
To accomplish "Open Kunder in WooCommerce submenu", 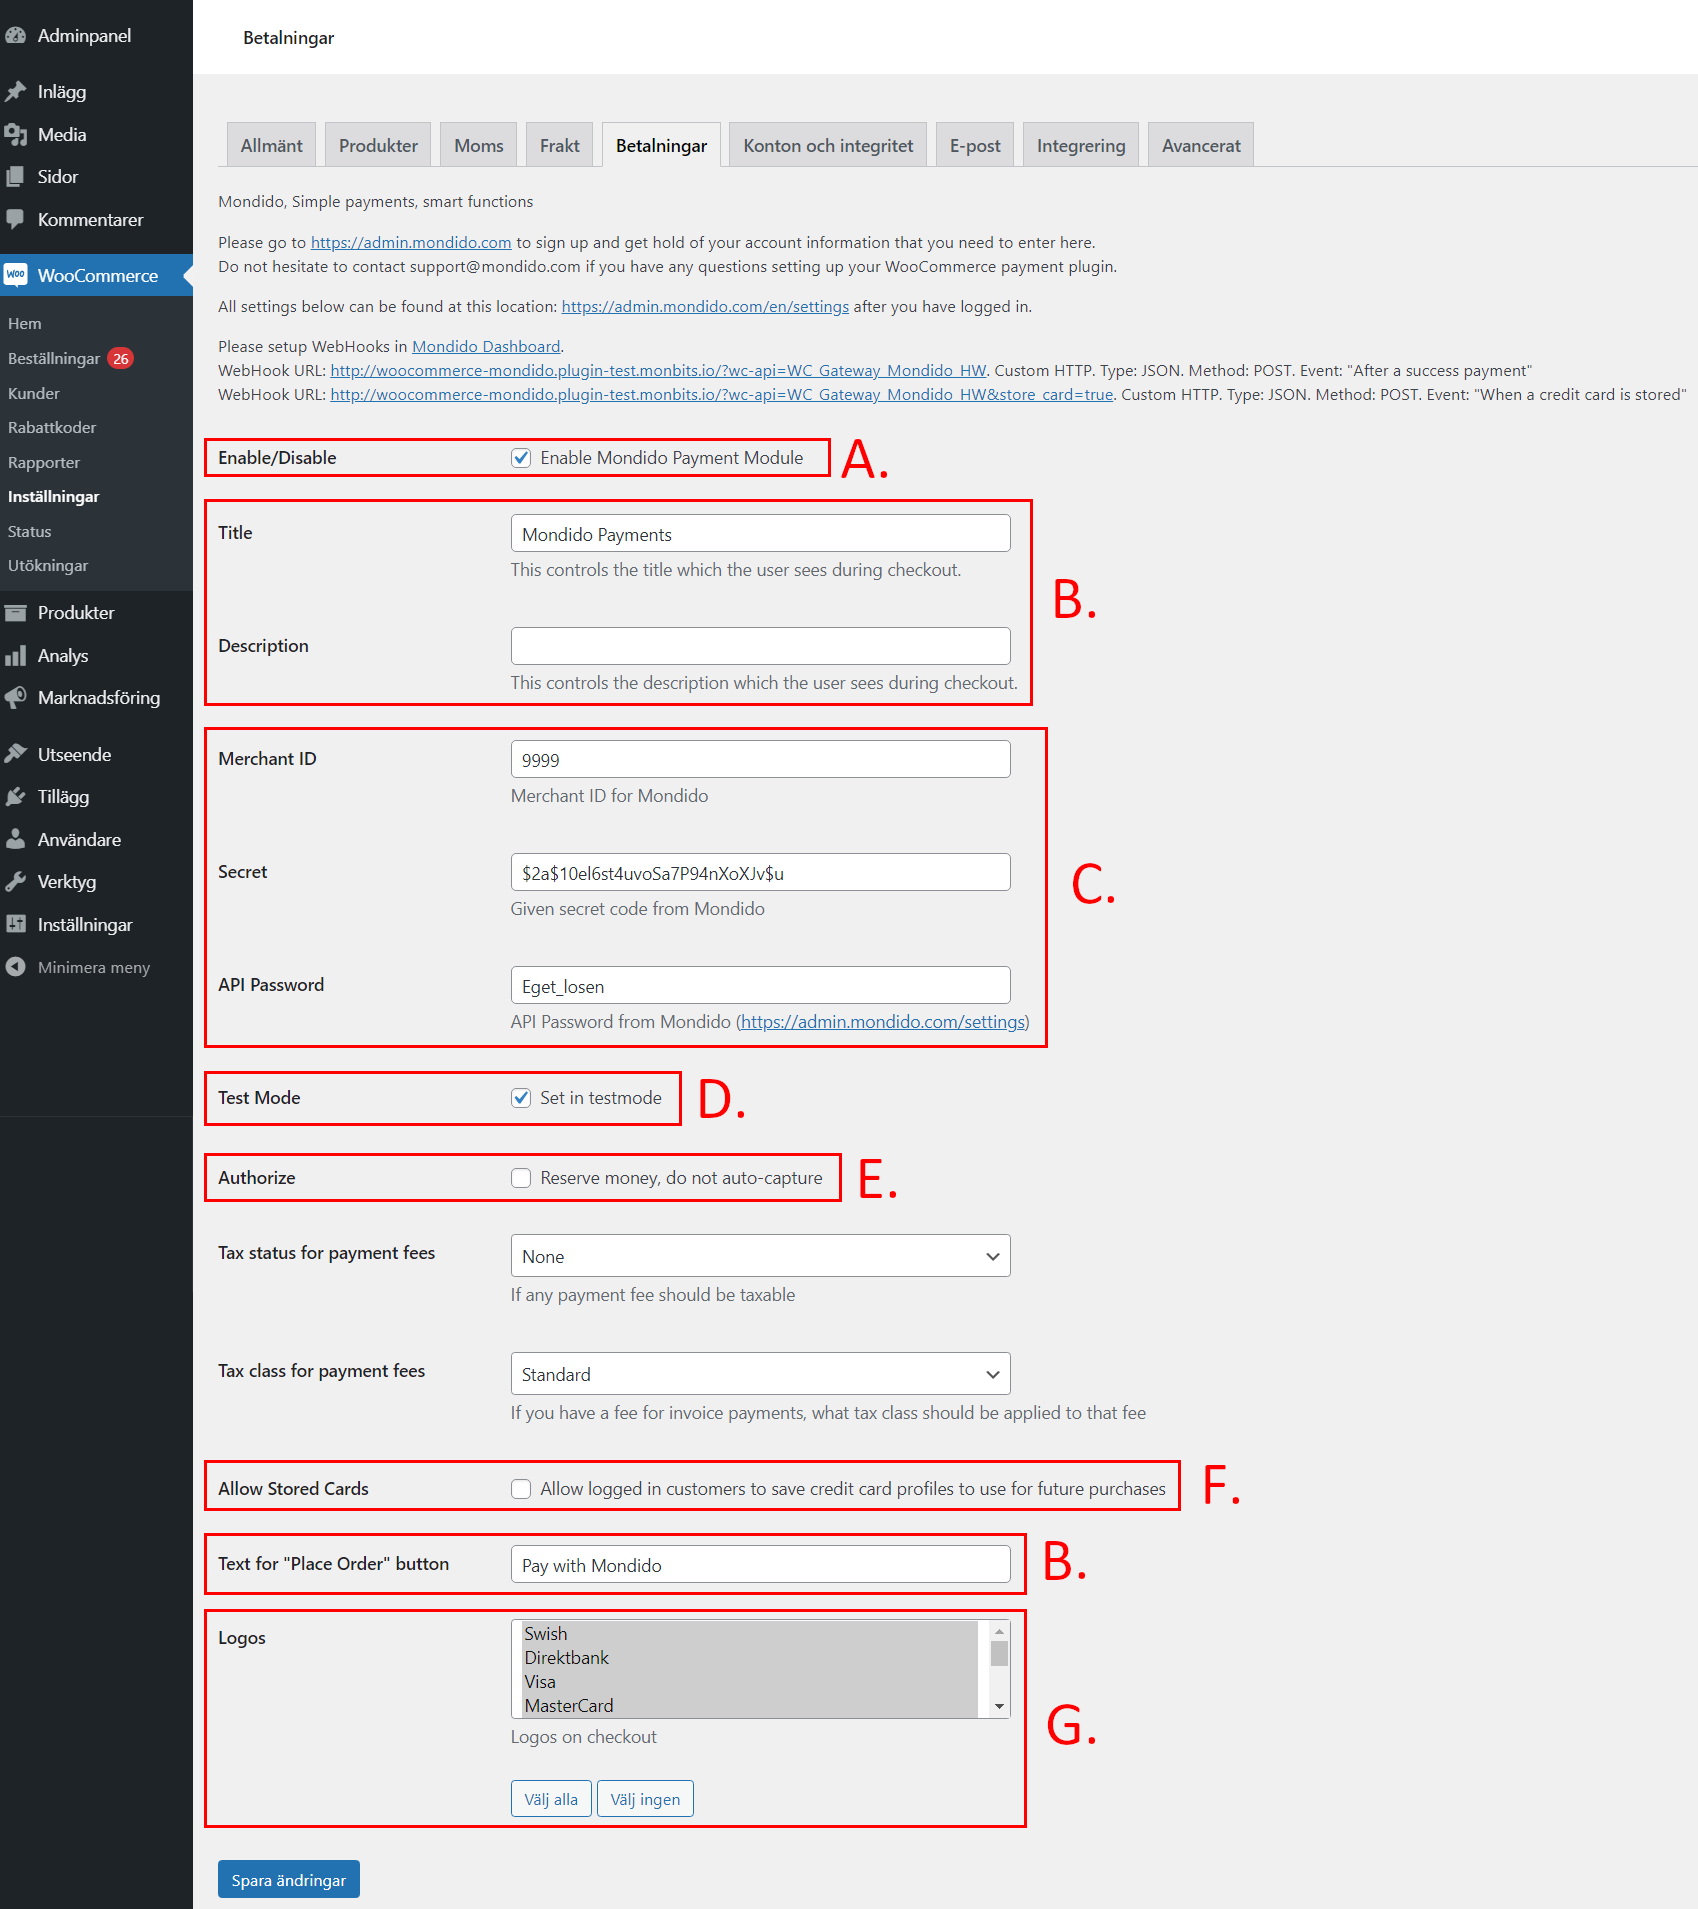I will click(x=34, y=394).
